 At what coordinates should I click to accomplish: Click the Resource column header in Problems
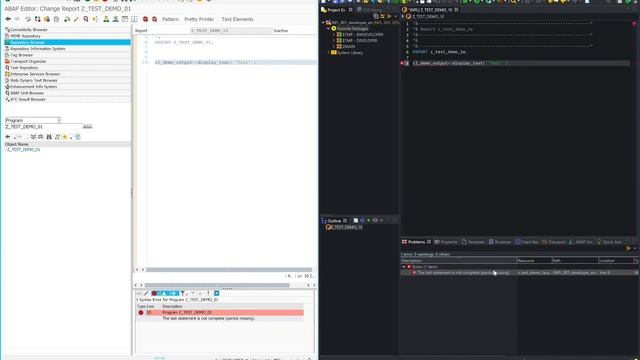click(x=534, y=260)
